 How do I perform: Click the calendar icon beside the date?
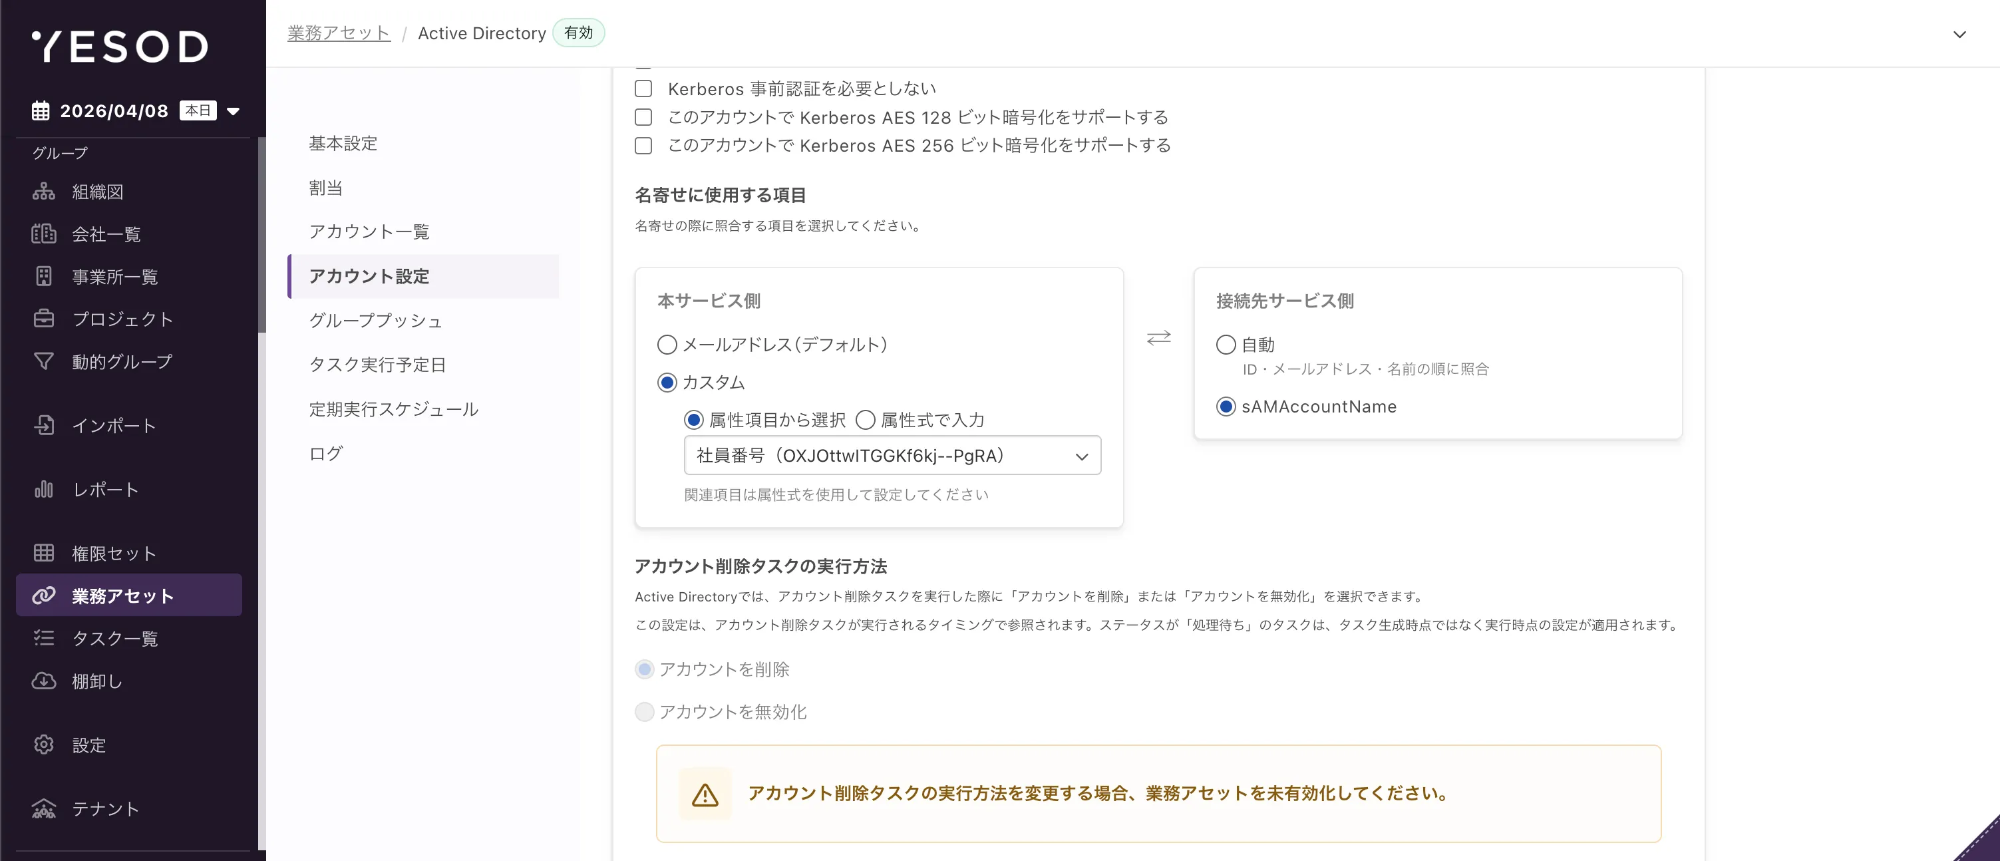point(40,111)
